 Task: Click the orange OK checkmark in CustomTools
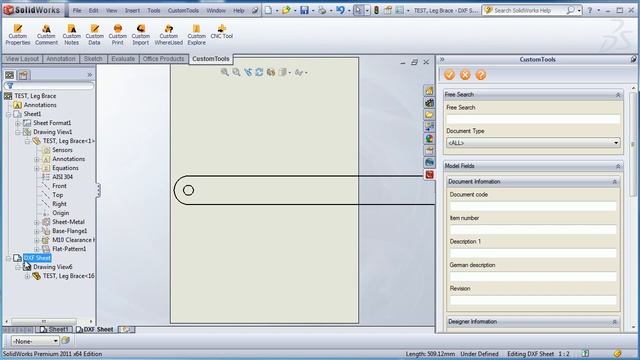[449, 75]
